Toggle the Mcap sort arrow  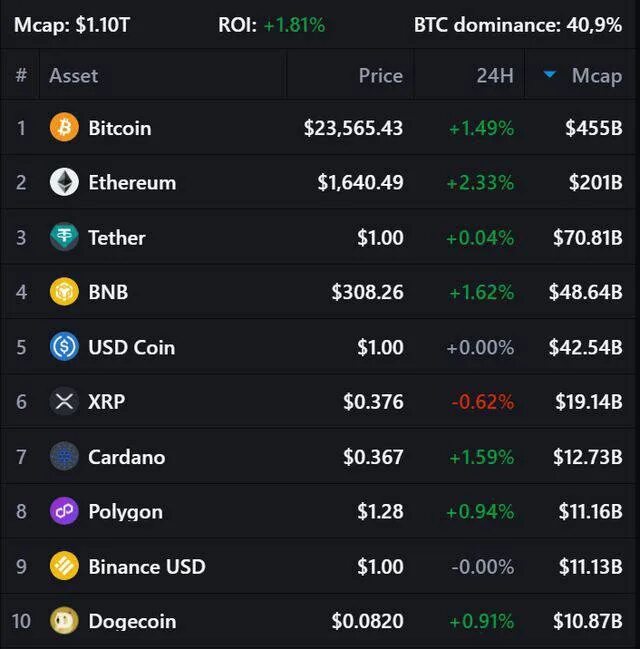coord(549,75)
